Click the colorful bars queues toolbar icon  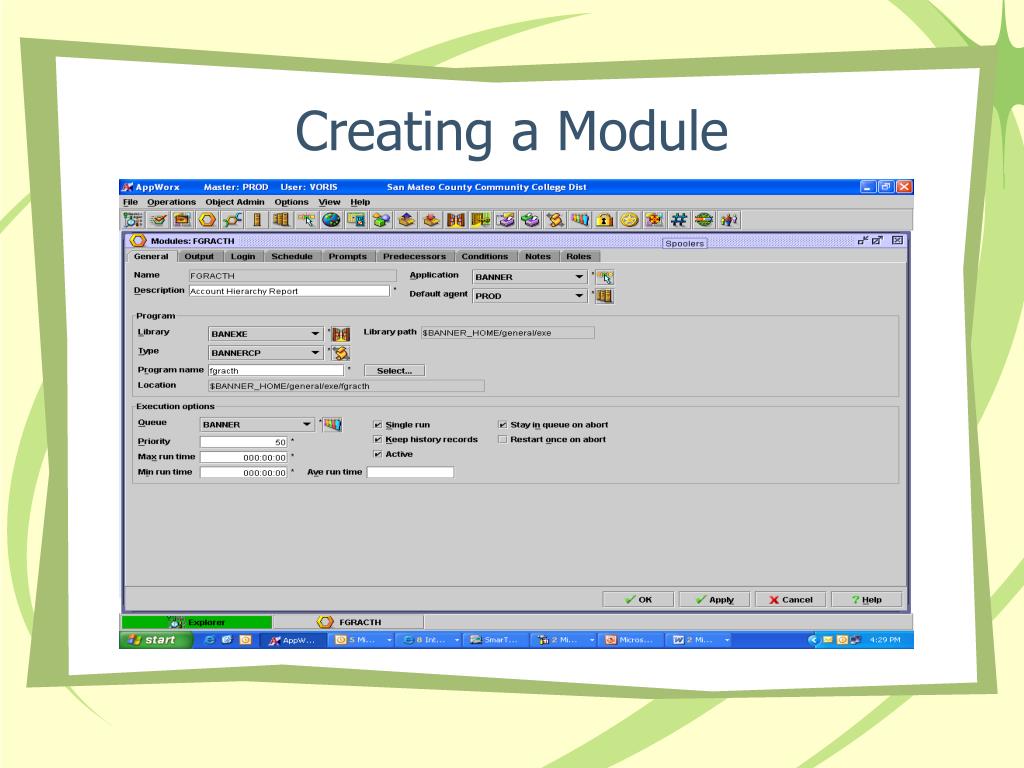[580, 220]
